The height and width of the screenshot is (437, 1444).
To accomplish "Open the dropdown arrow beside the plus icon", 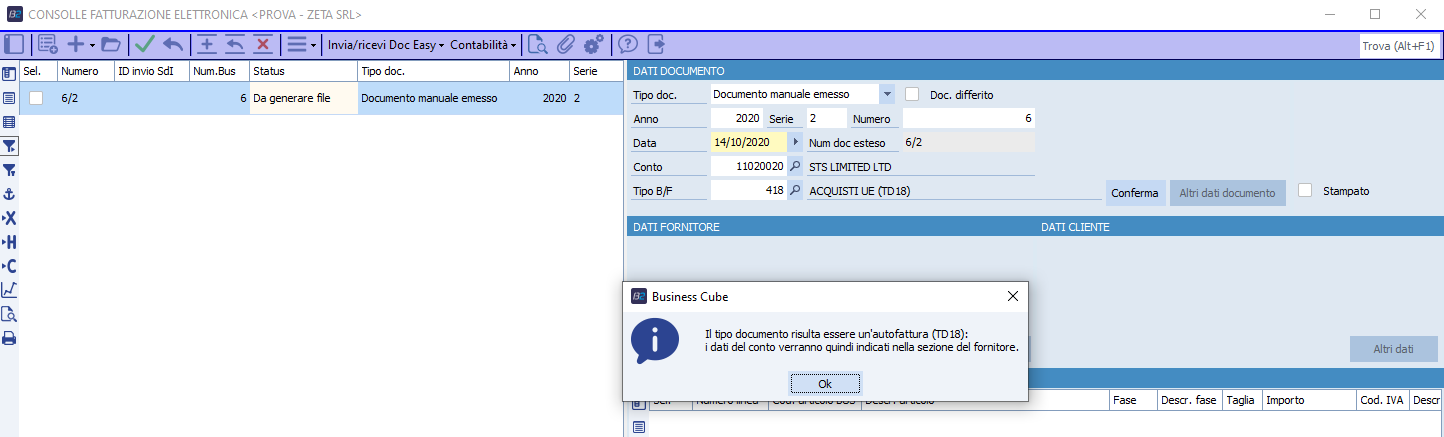I will point(92,45).
